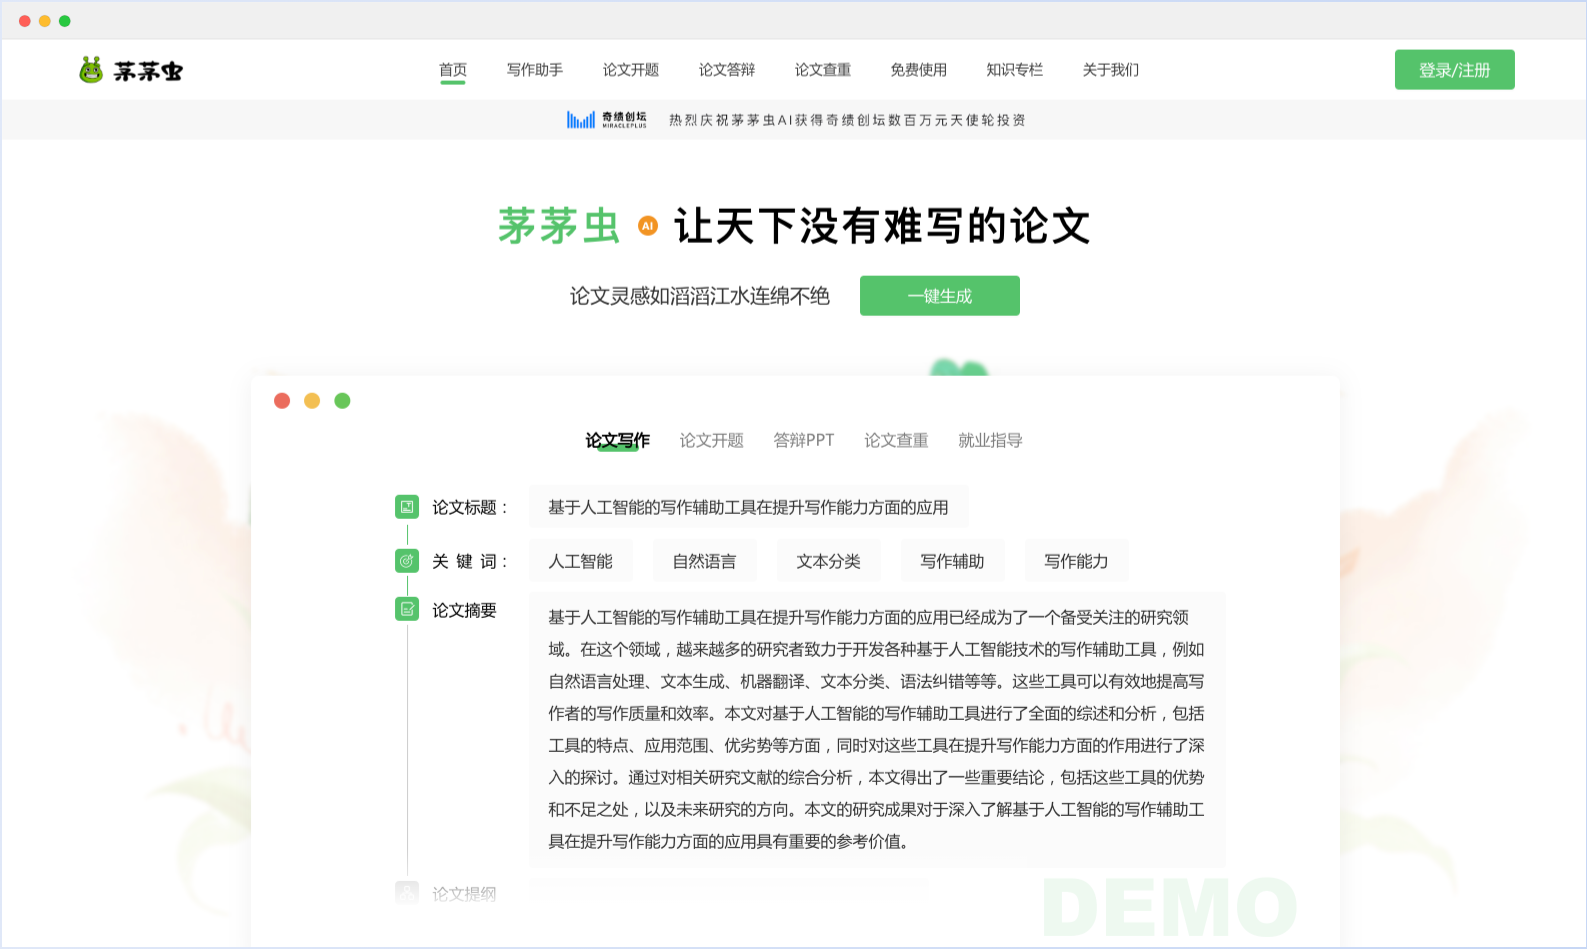Click the 奇绩创坛 MiraclePlus logo
The width and height of the screenshot is (1587, 949).
coord(607,120)
